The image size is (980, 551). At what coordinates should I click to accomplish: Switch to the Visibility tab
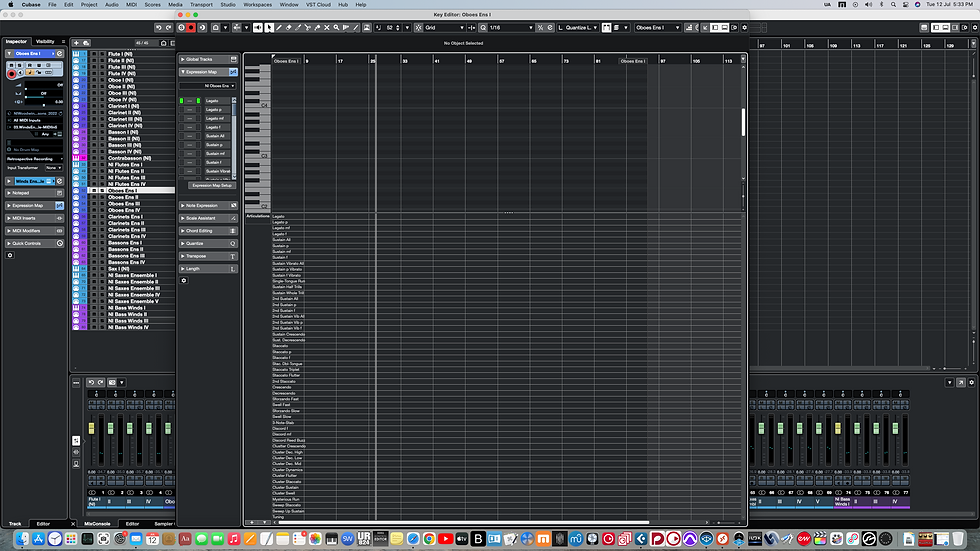coord(45,41)
